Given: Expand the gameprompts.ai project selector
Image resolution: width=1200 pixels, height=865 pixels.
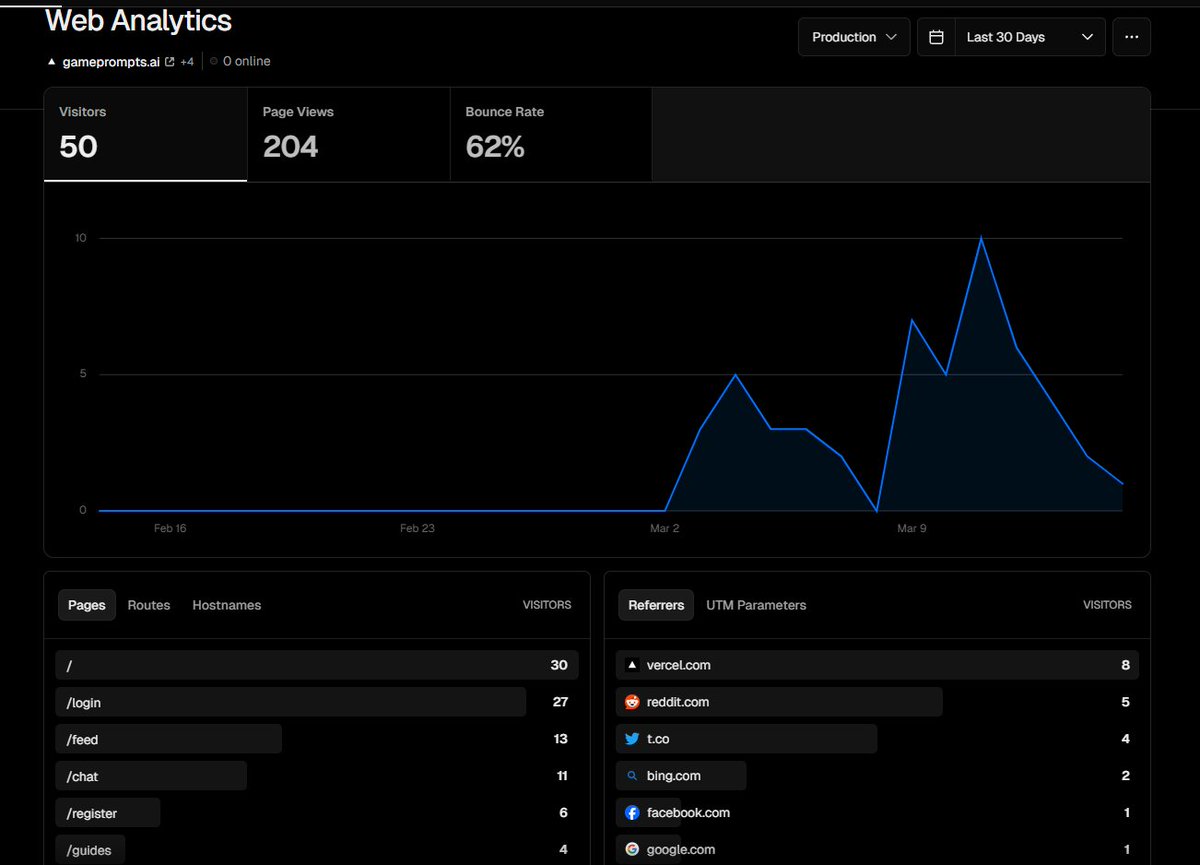Looking at the screenshot, I should click(107, 61).
